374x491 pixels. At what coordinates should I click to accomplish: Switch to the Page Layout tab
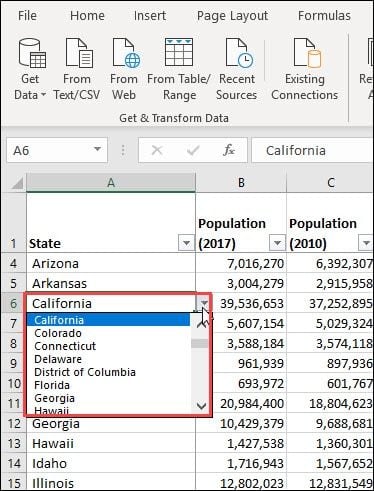pos(232,15)
